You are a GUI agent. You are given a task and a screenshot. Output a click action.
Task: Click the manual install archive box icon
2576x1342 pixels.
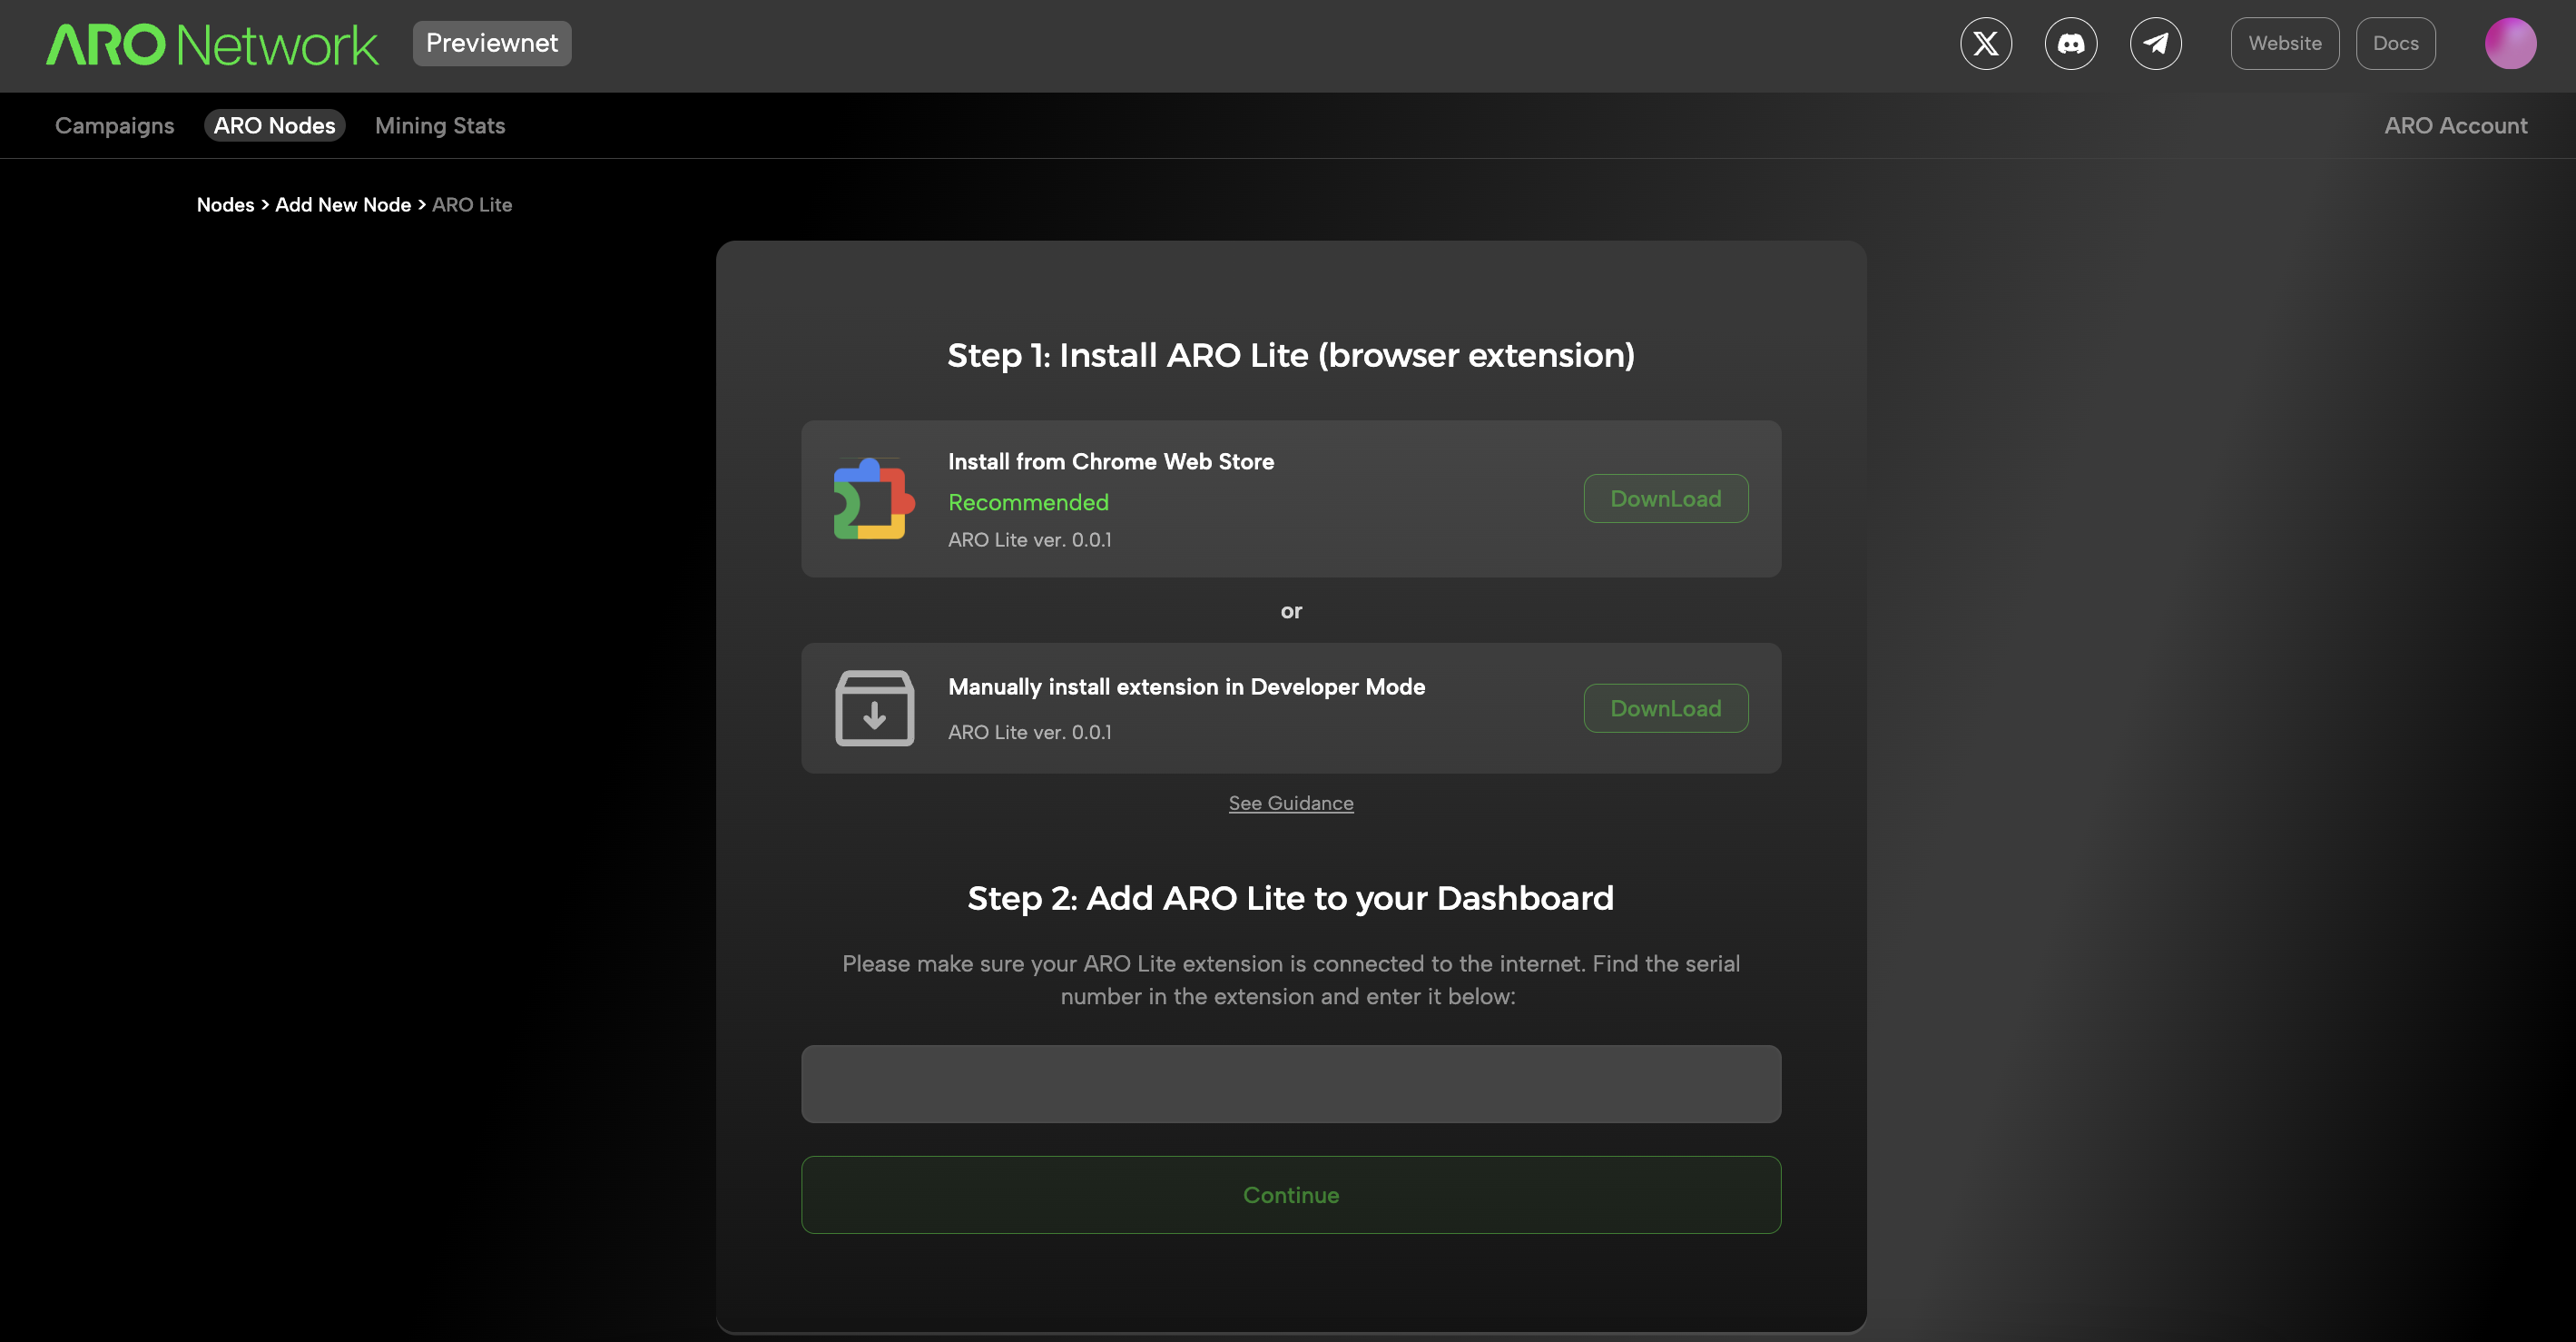pos(874,708)
